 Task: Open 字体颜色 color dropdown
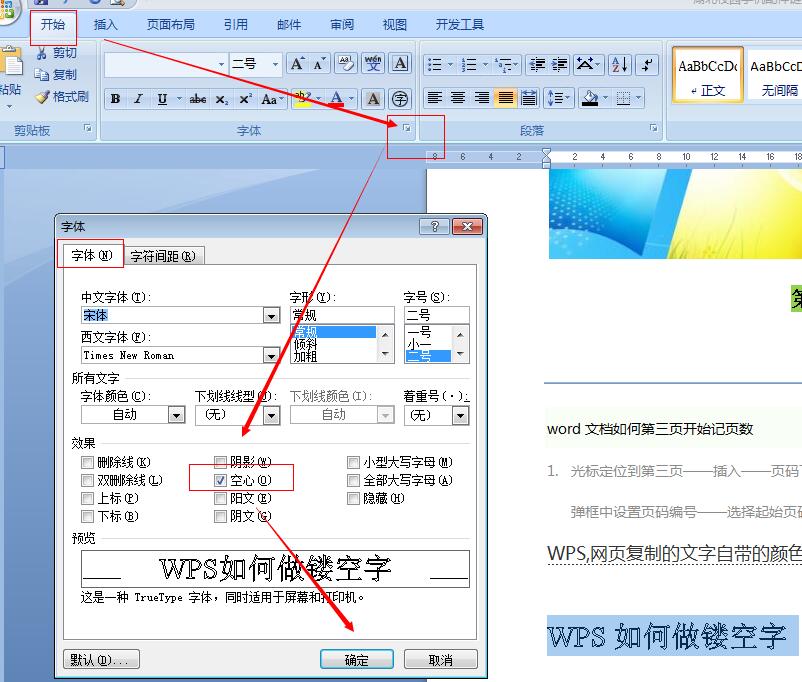tap(176, 415)
